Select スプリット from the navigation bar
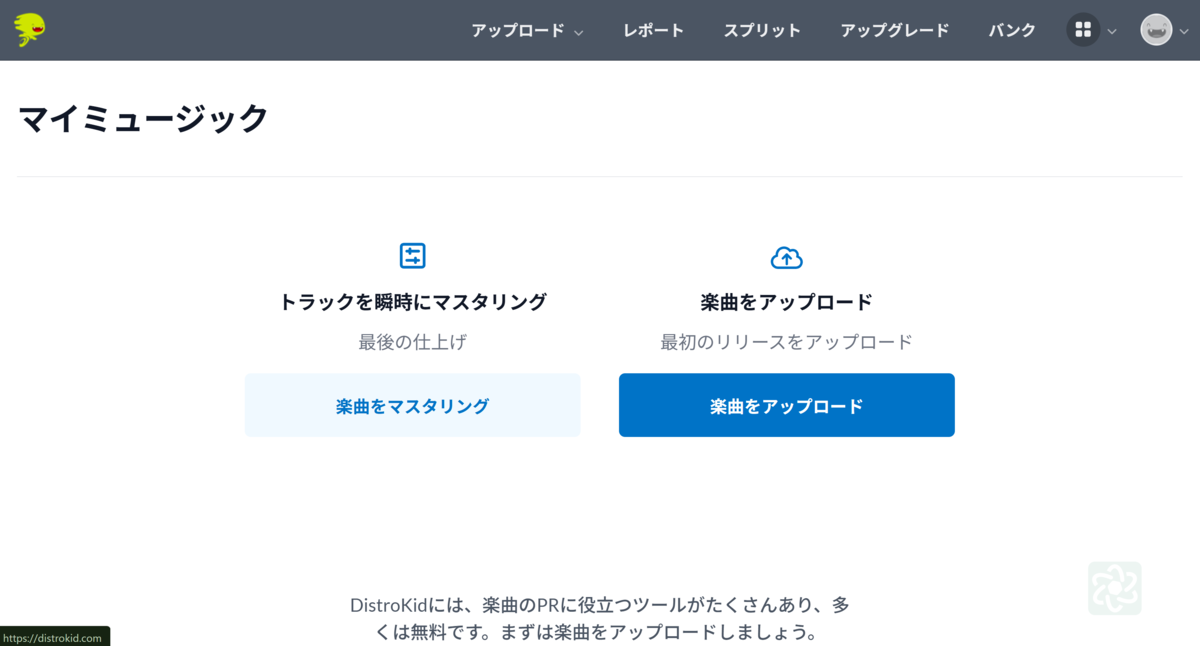Viewport: 1200px width, 646px height. 762,30
